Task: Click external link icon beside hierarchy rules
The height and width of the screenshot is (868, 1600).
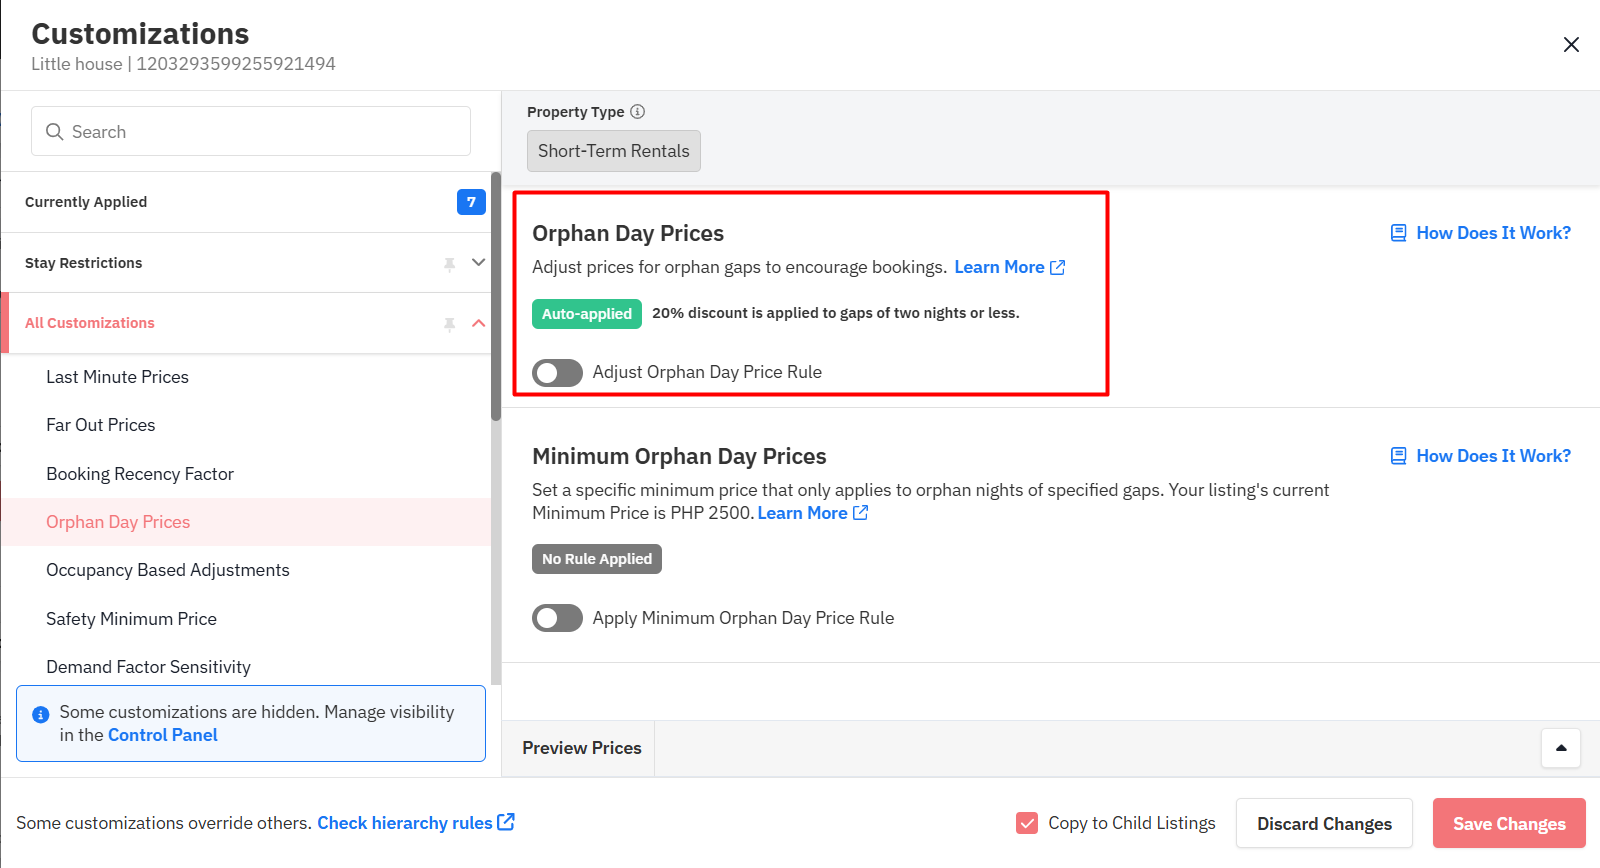Action: coord(506,822)
